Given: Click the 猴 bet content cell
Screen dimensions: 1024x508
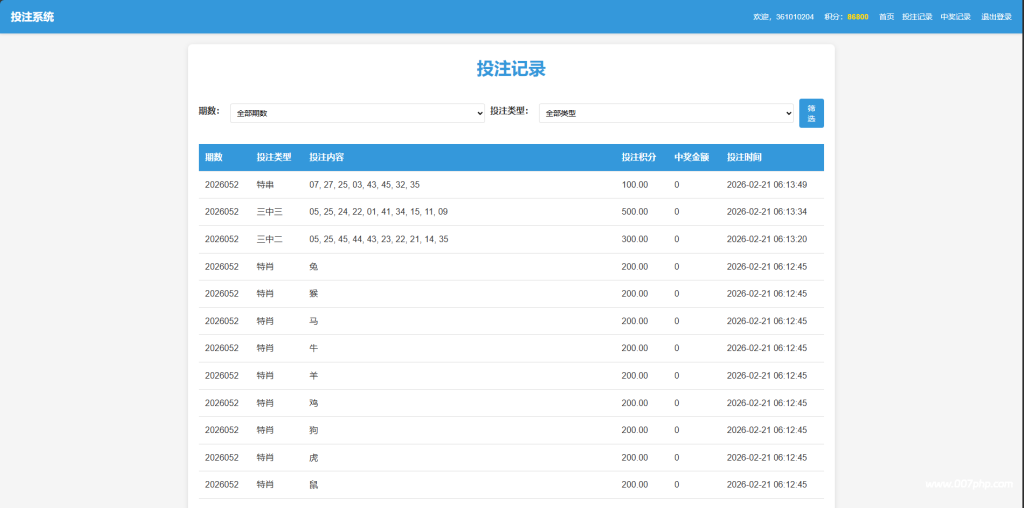Looking at the screenshot, I should tap(313, 294).
